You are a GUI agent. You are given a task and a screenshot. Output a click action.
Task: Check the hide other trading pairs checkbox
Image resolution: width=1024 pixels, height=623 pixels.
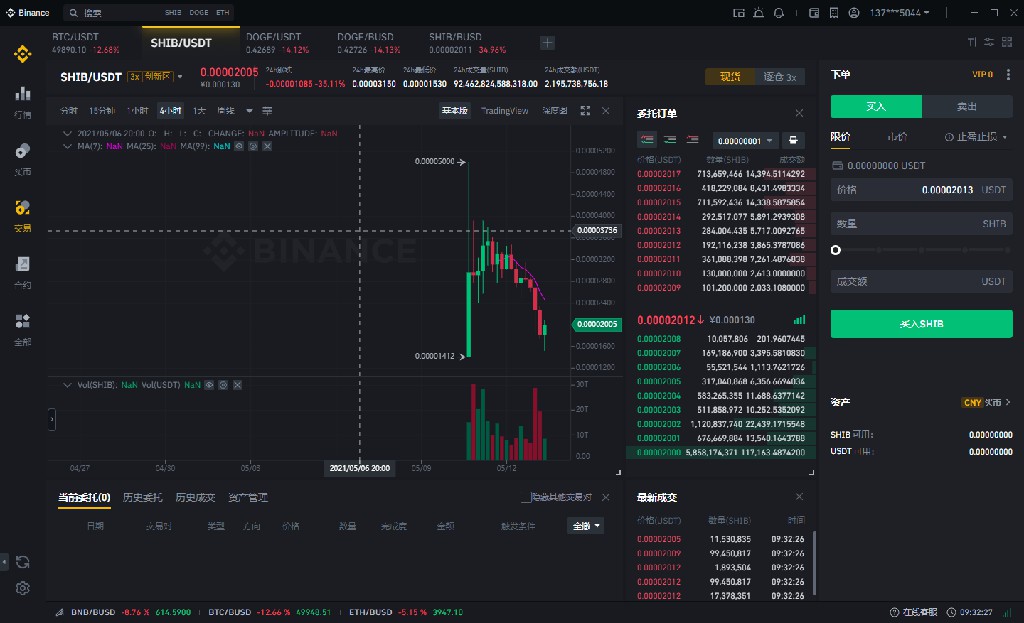[x=525, y=498]
